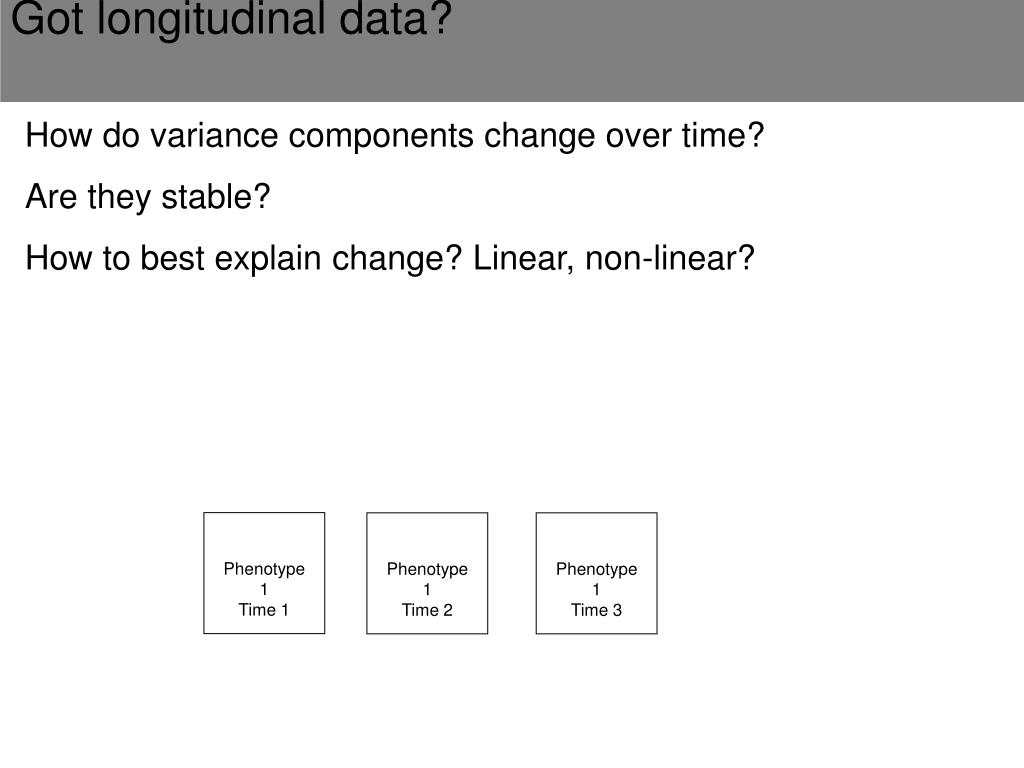Click the word "longitudinal" in the title
Screen dimensions: 1024x768
(x=212, y=18)
